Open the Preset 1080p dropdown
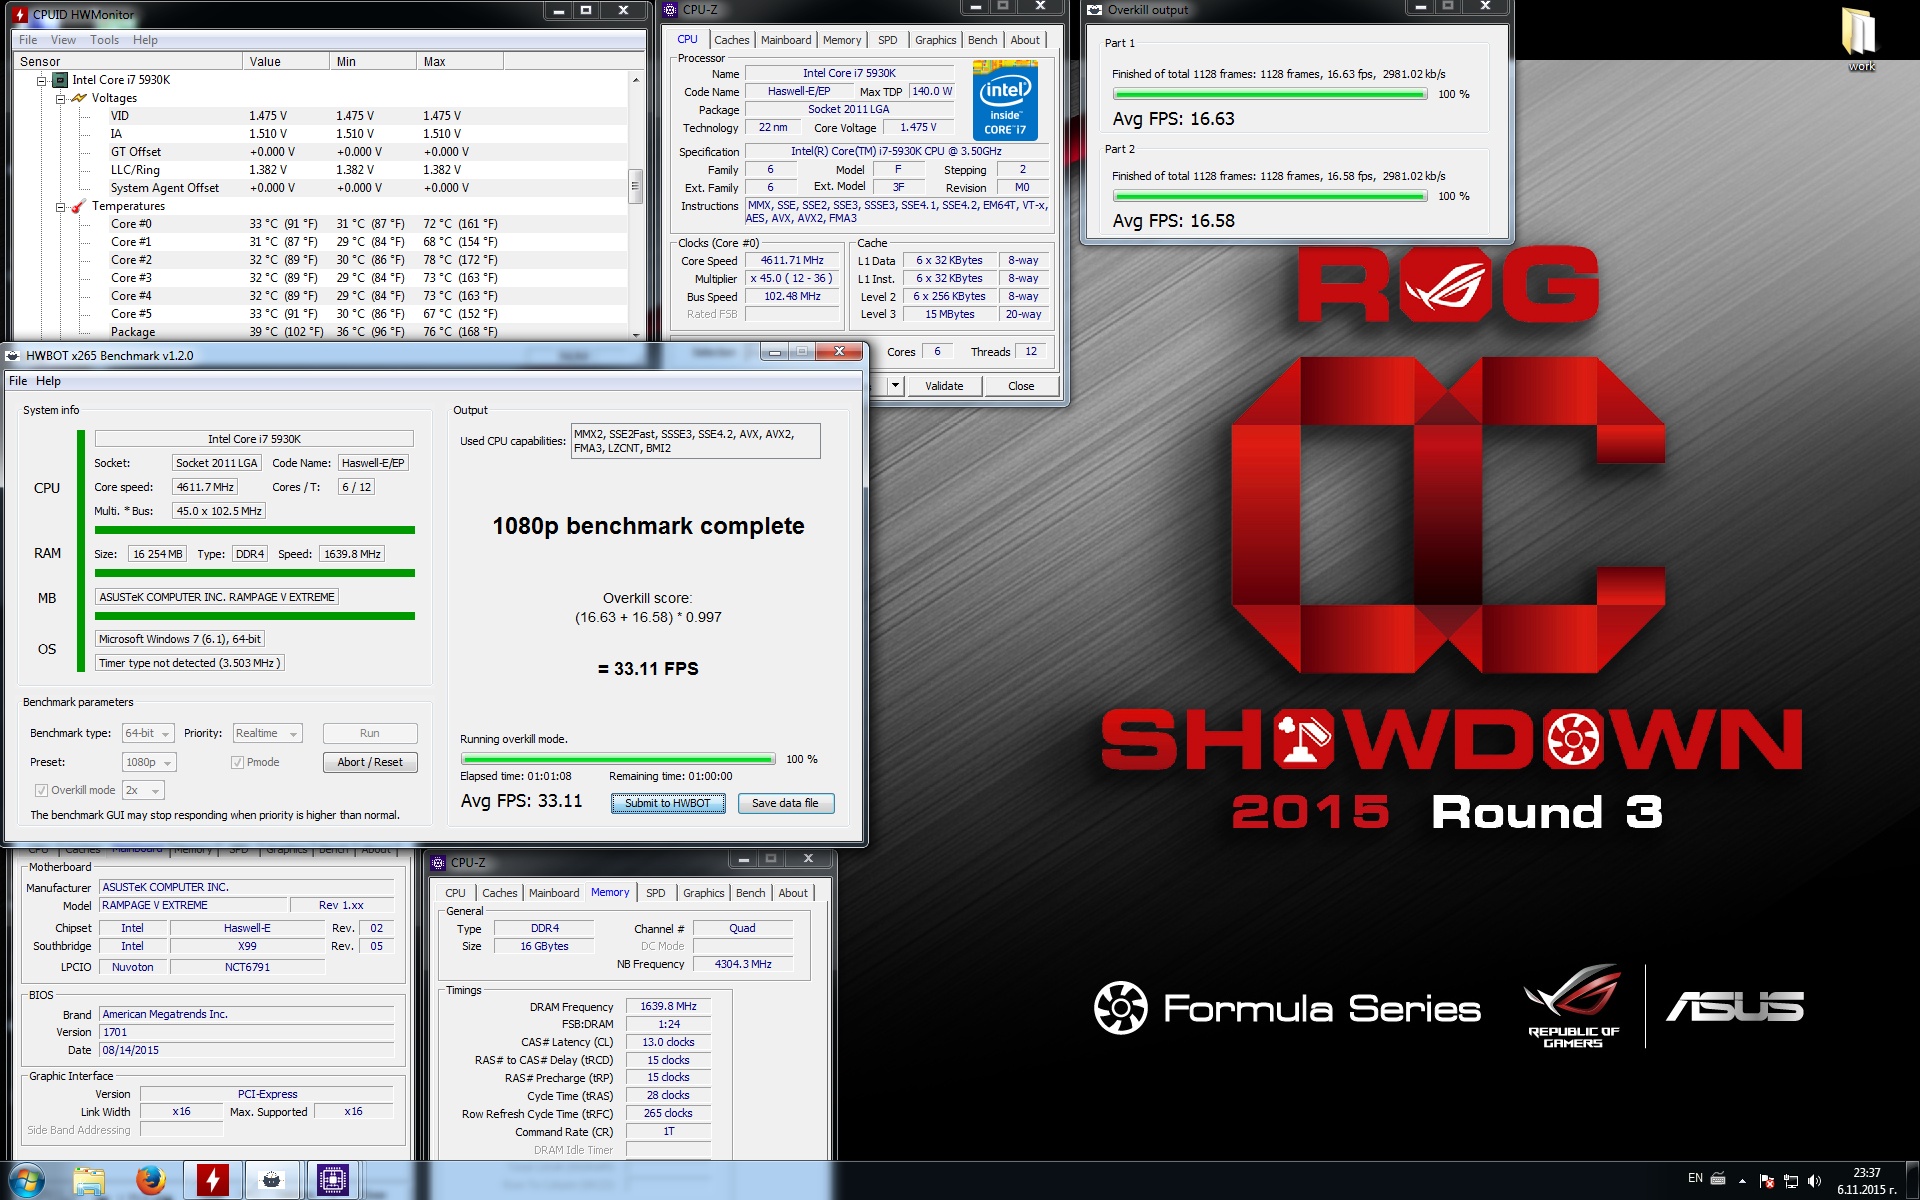The width and height of the screenshot is (1920, 1200). point(149,762)
